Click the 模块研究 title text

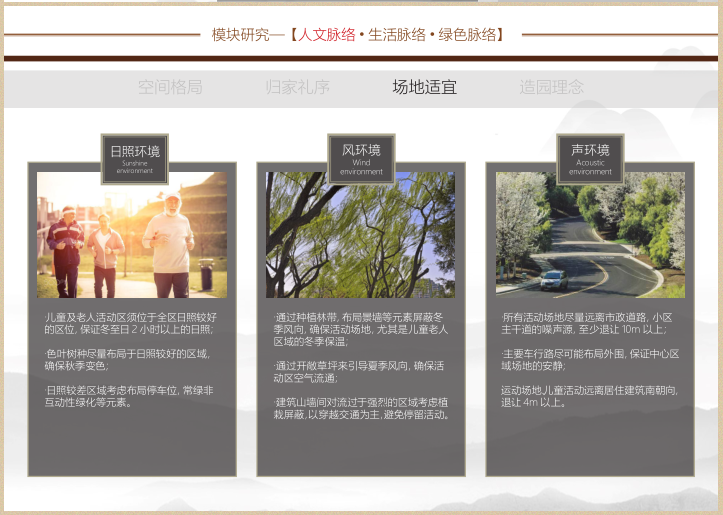pyautogui.click(x=241, y=35)
